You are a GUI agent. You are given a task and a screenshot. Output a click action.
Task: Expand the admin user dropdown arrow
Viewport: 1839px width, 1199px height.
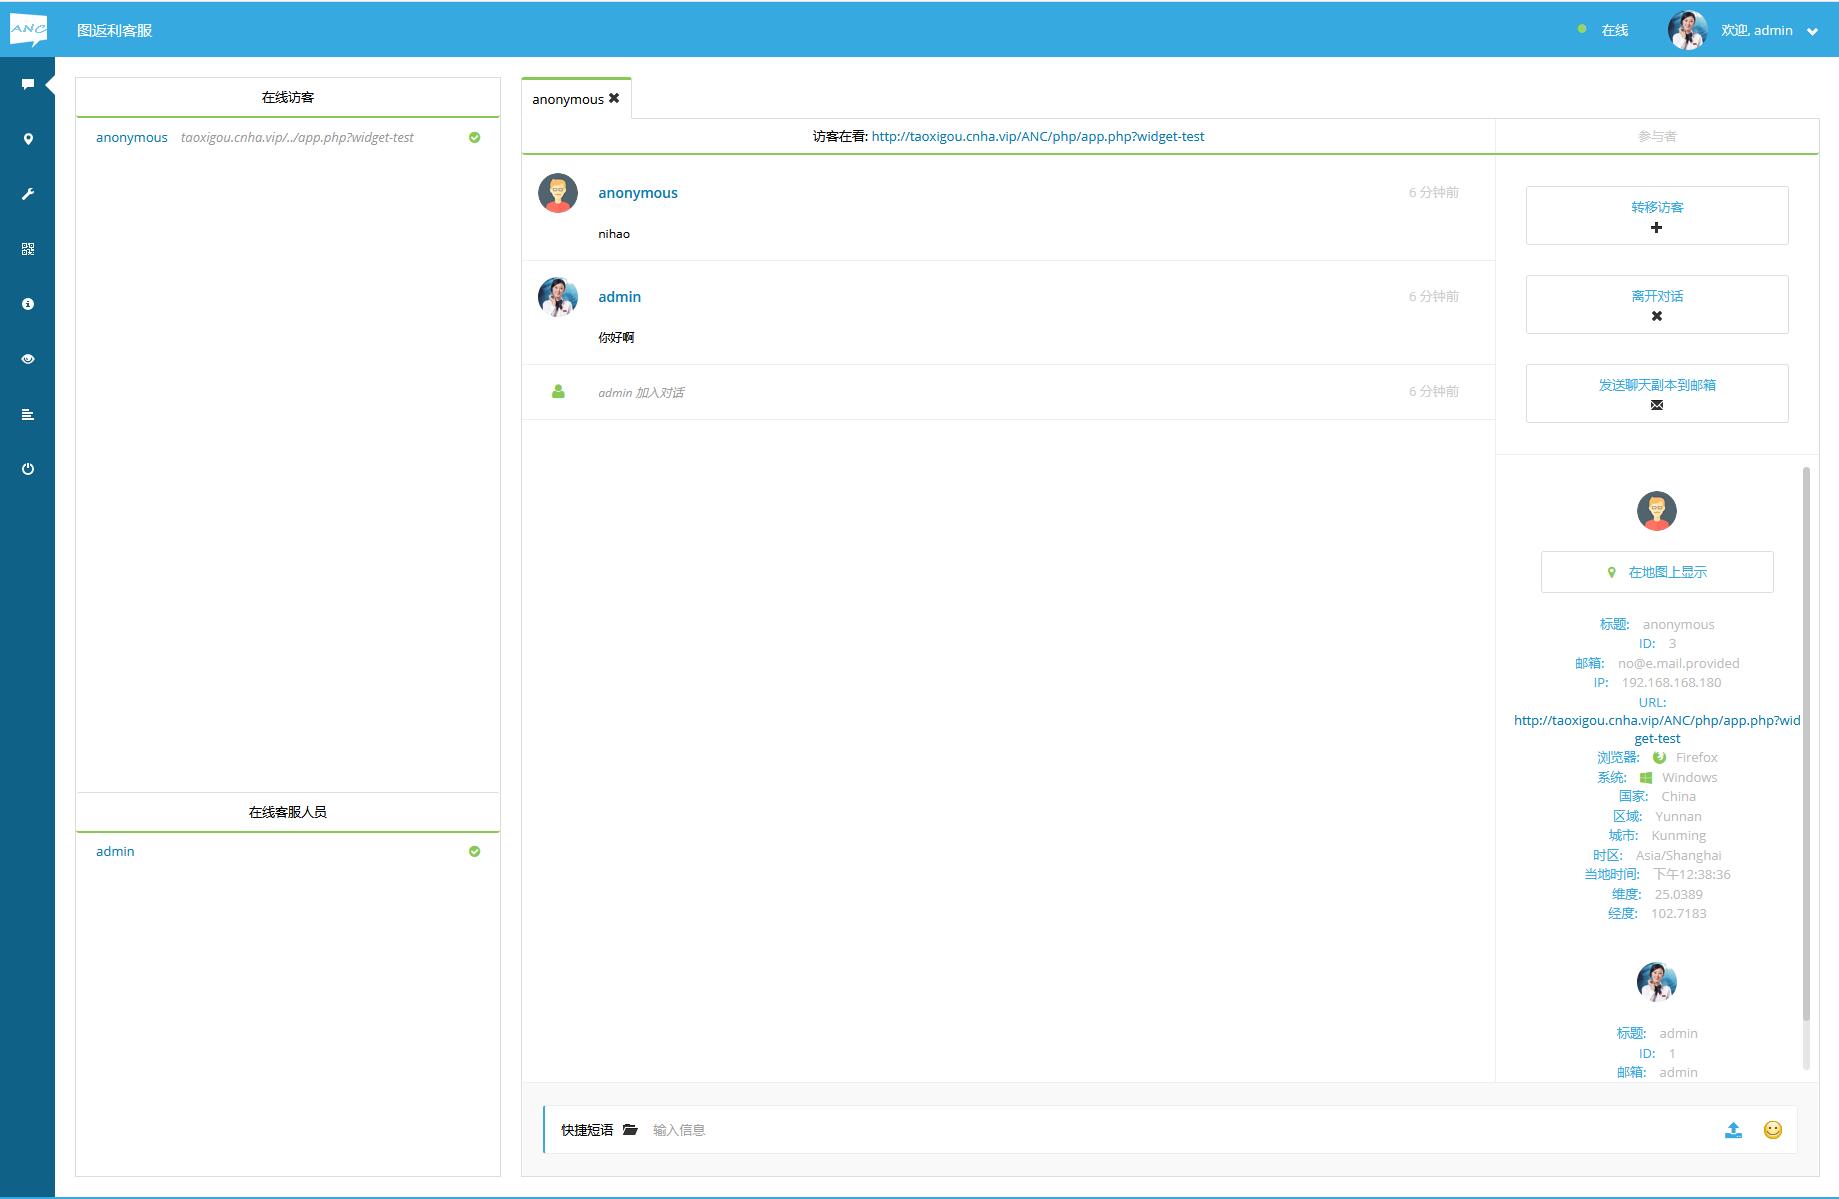(1812, 31)
